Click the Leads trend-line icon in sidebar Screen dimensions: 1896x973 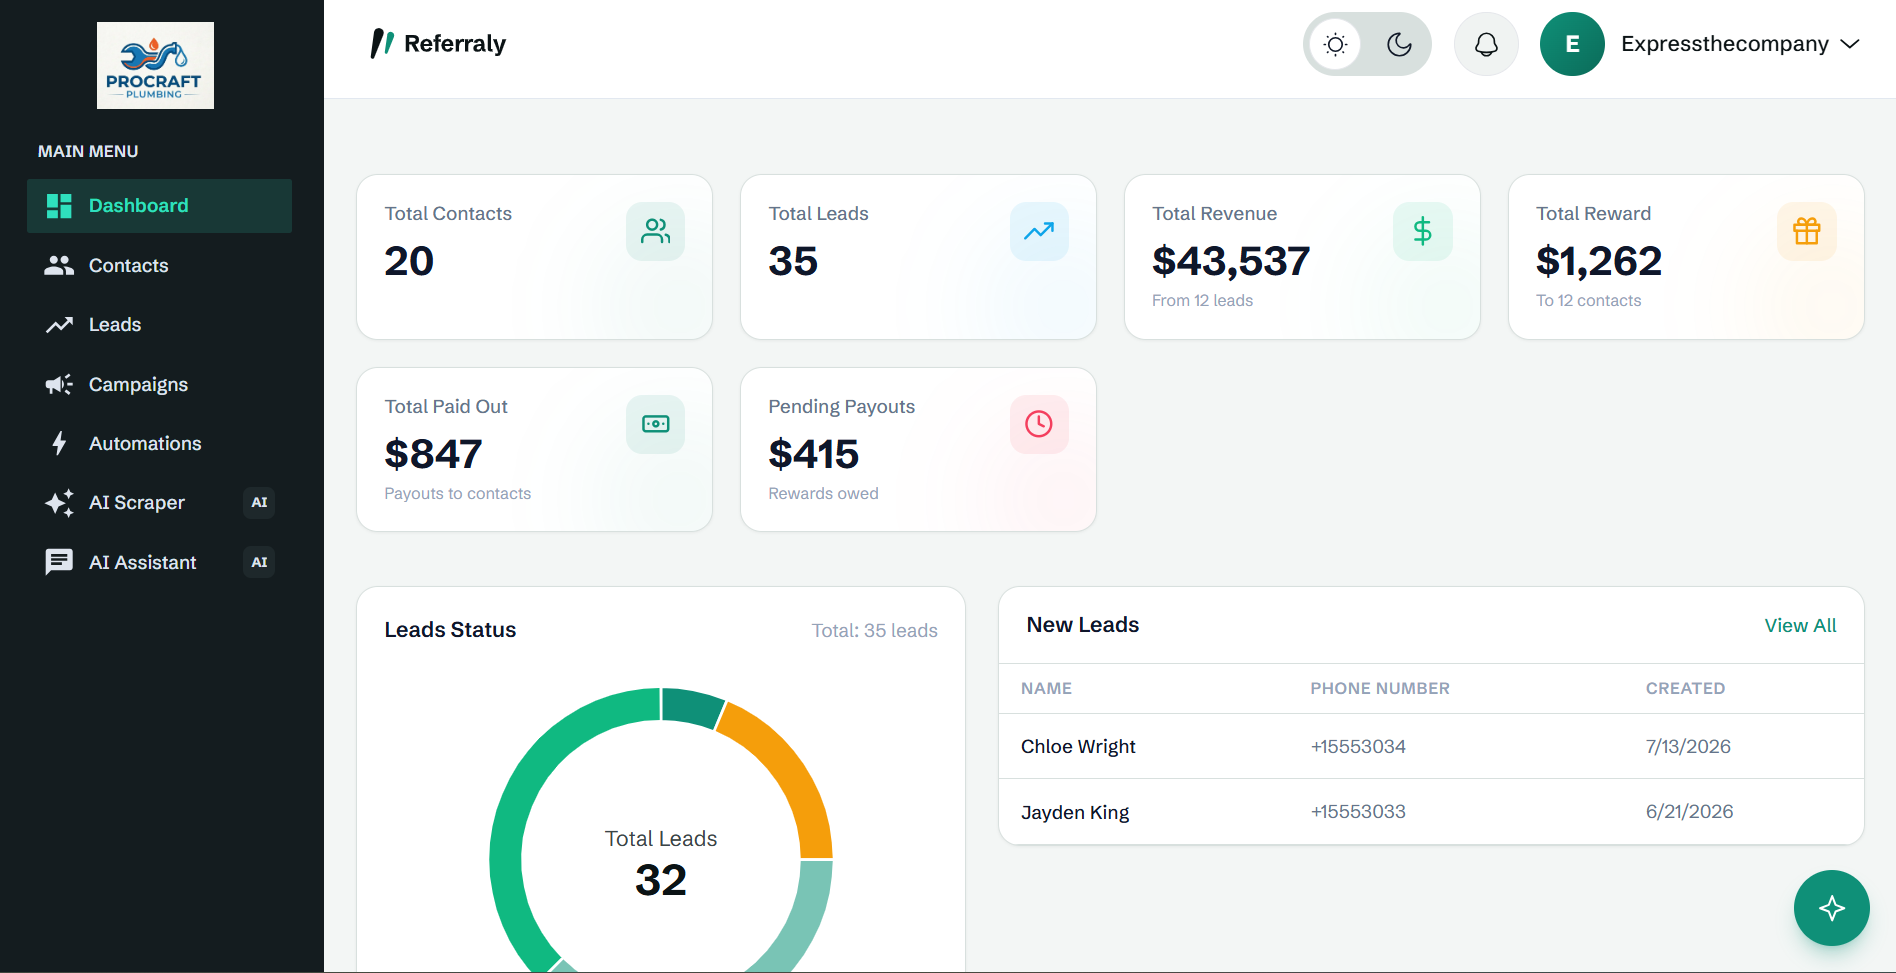click(59, 325)
